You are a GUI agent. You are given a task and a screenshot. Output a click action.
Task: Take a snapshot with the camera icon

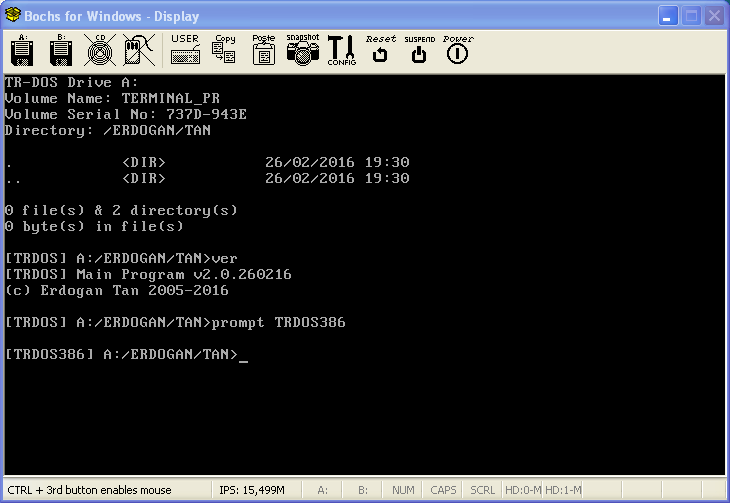[303, 49]
